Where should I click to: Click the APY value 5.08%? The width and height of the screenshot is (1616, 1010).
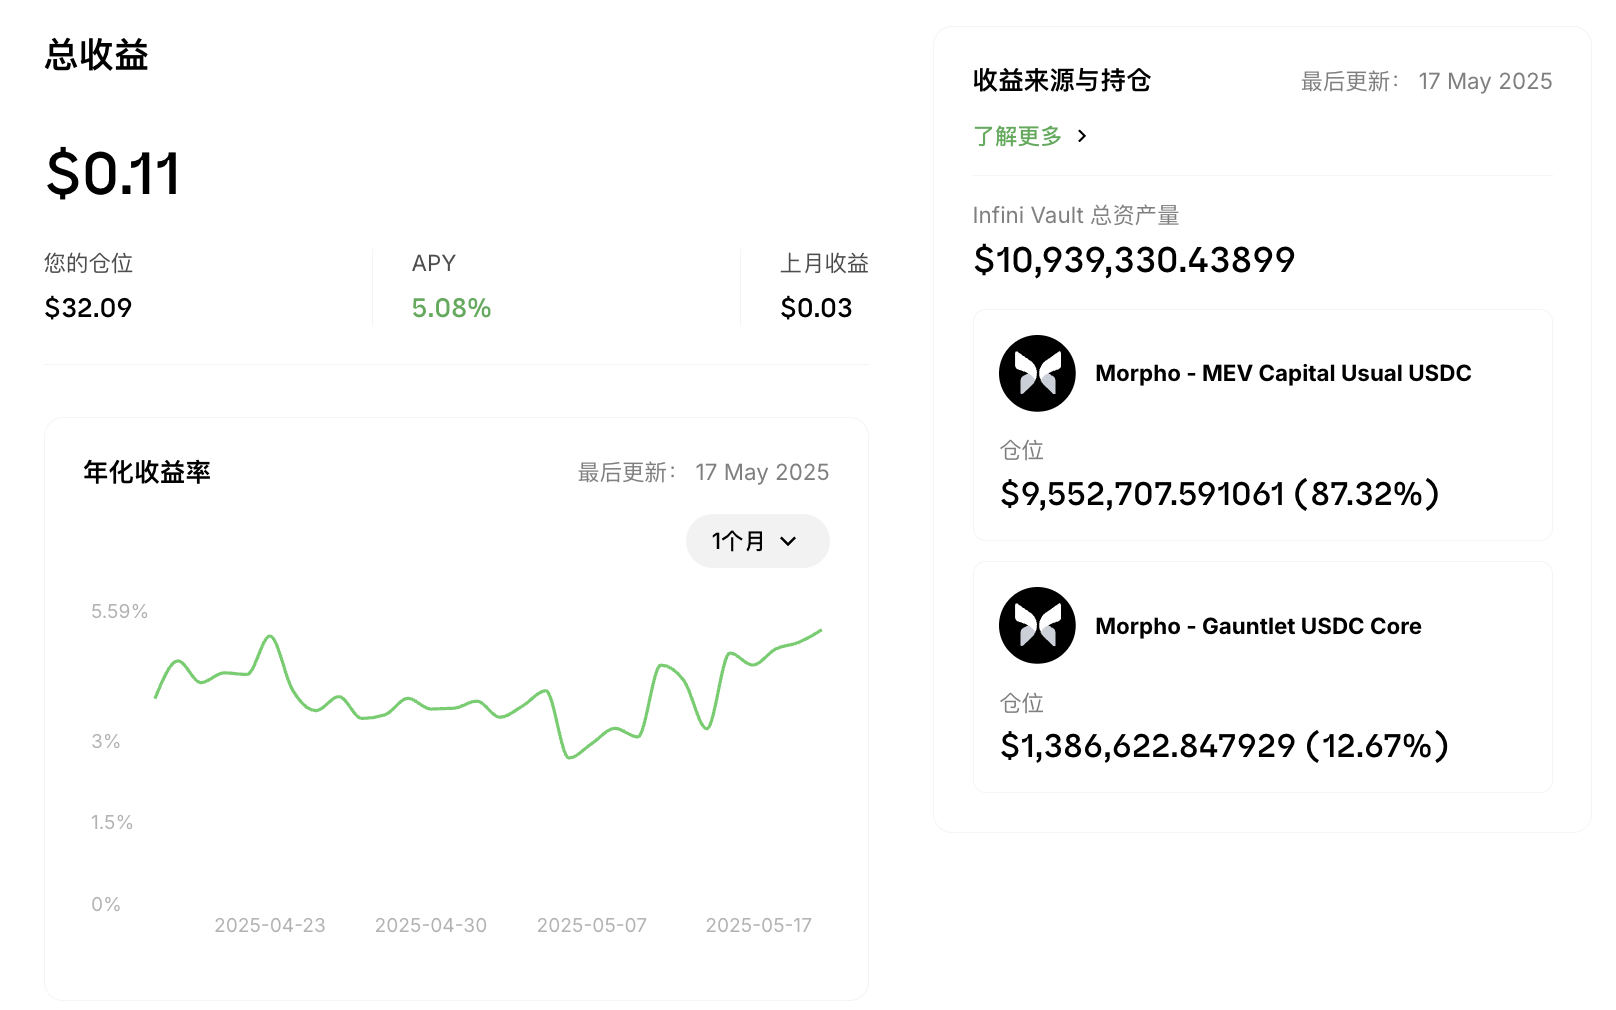point(451,308)
